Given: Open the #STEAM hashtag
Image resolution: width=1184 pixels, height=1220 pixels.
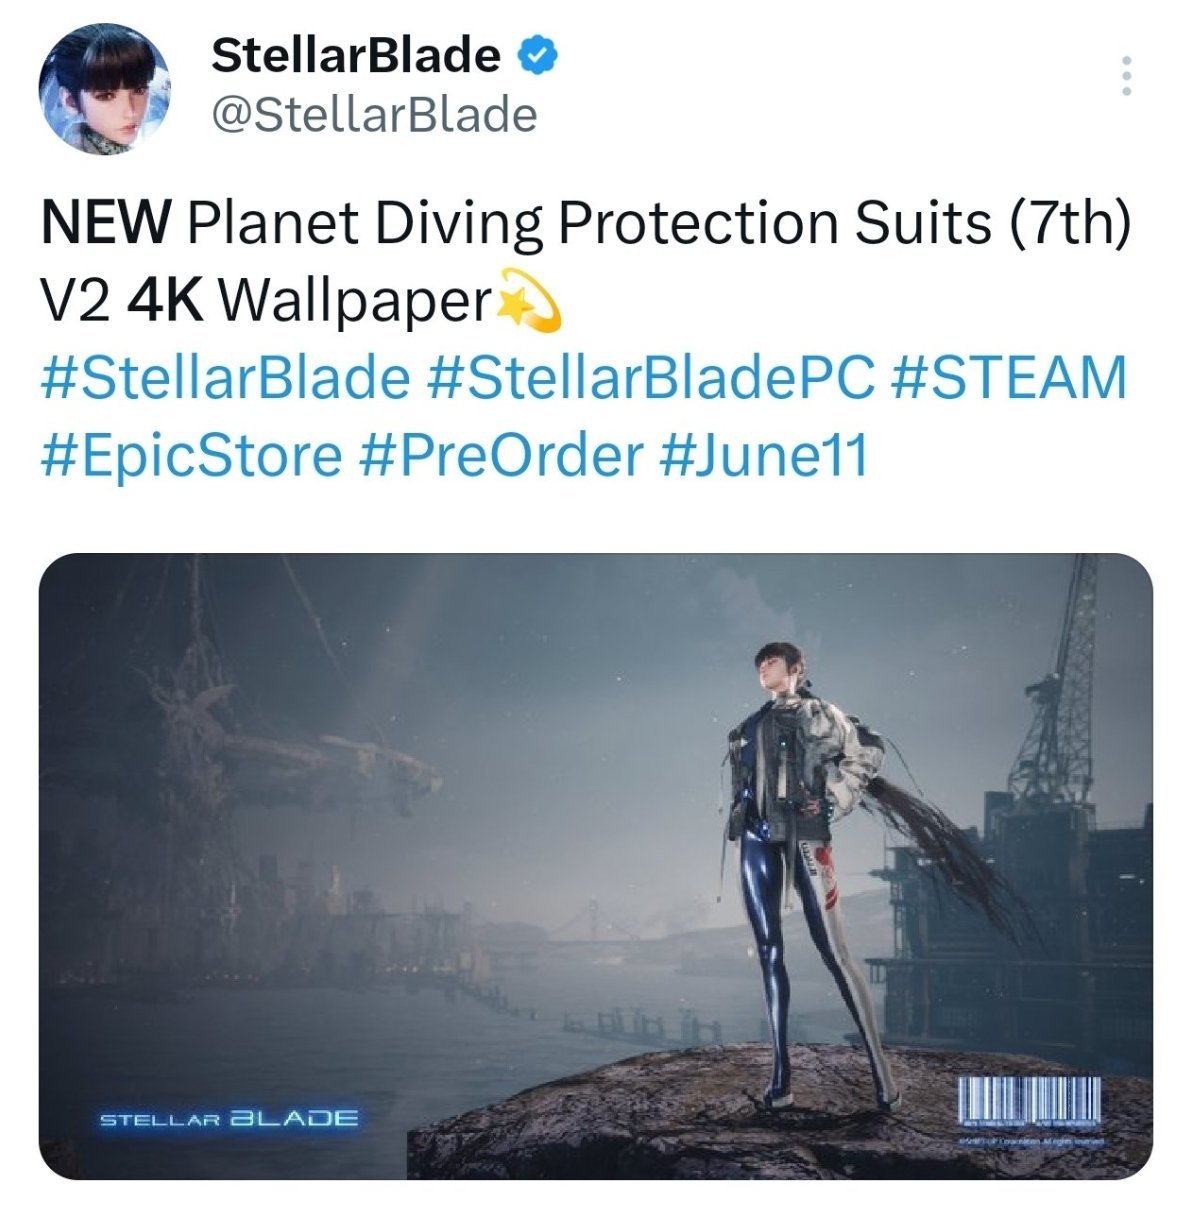Looking at the screenshot, I should 1007,377.
